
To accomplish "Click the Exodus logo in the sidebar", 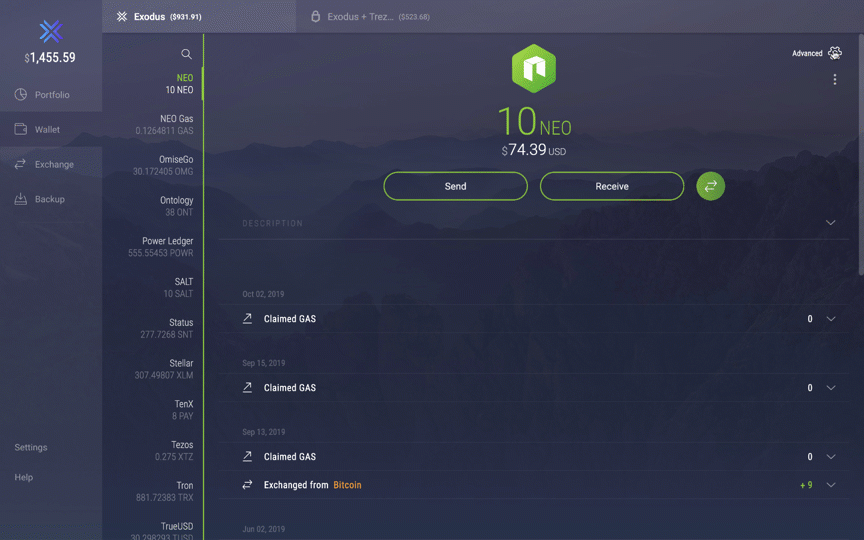I will (51, 31).
